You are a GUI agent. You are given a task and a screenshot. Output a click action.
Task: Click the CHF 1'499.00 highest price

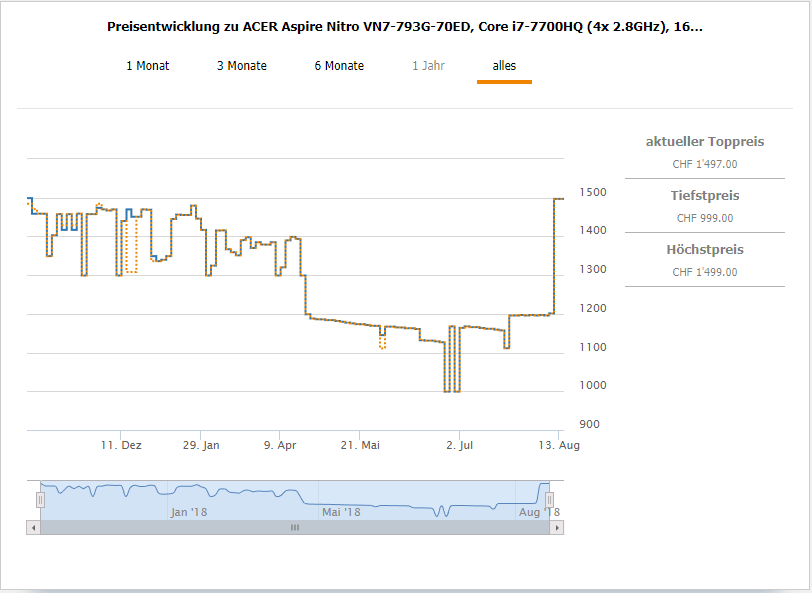(704, 272)
